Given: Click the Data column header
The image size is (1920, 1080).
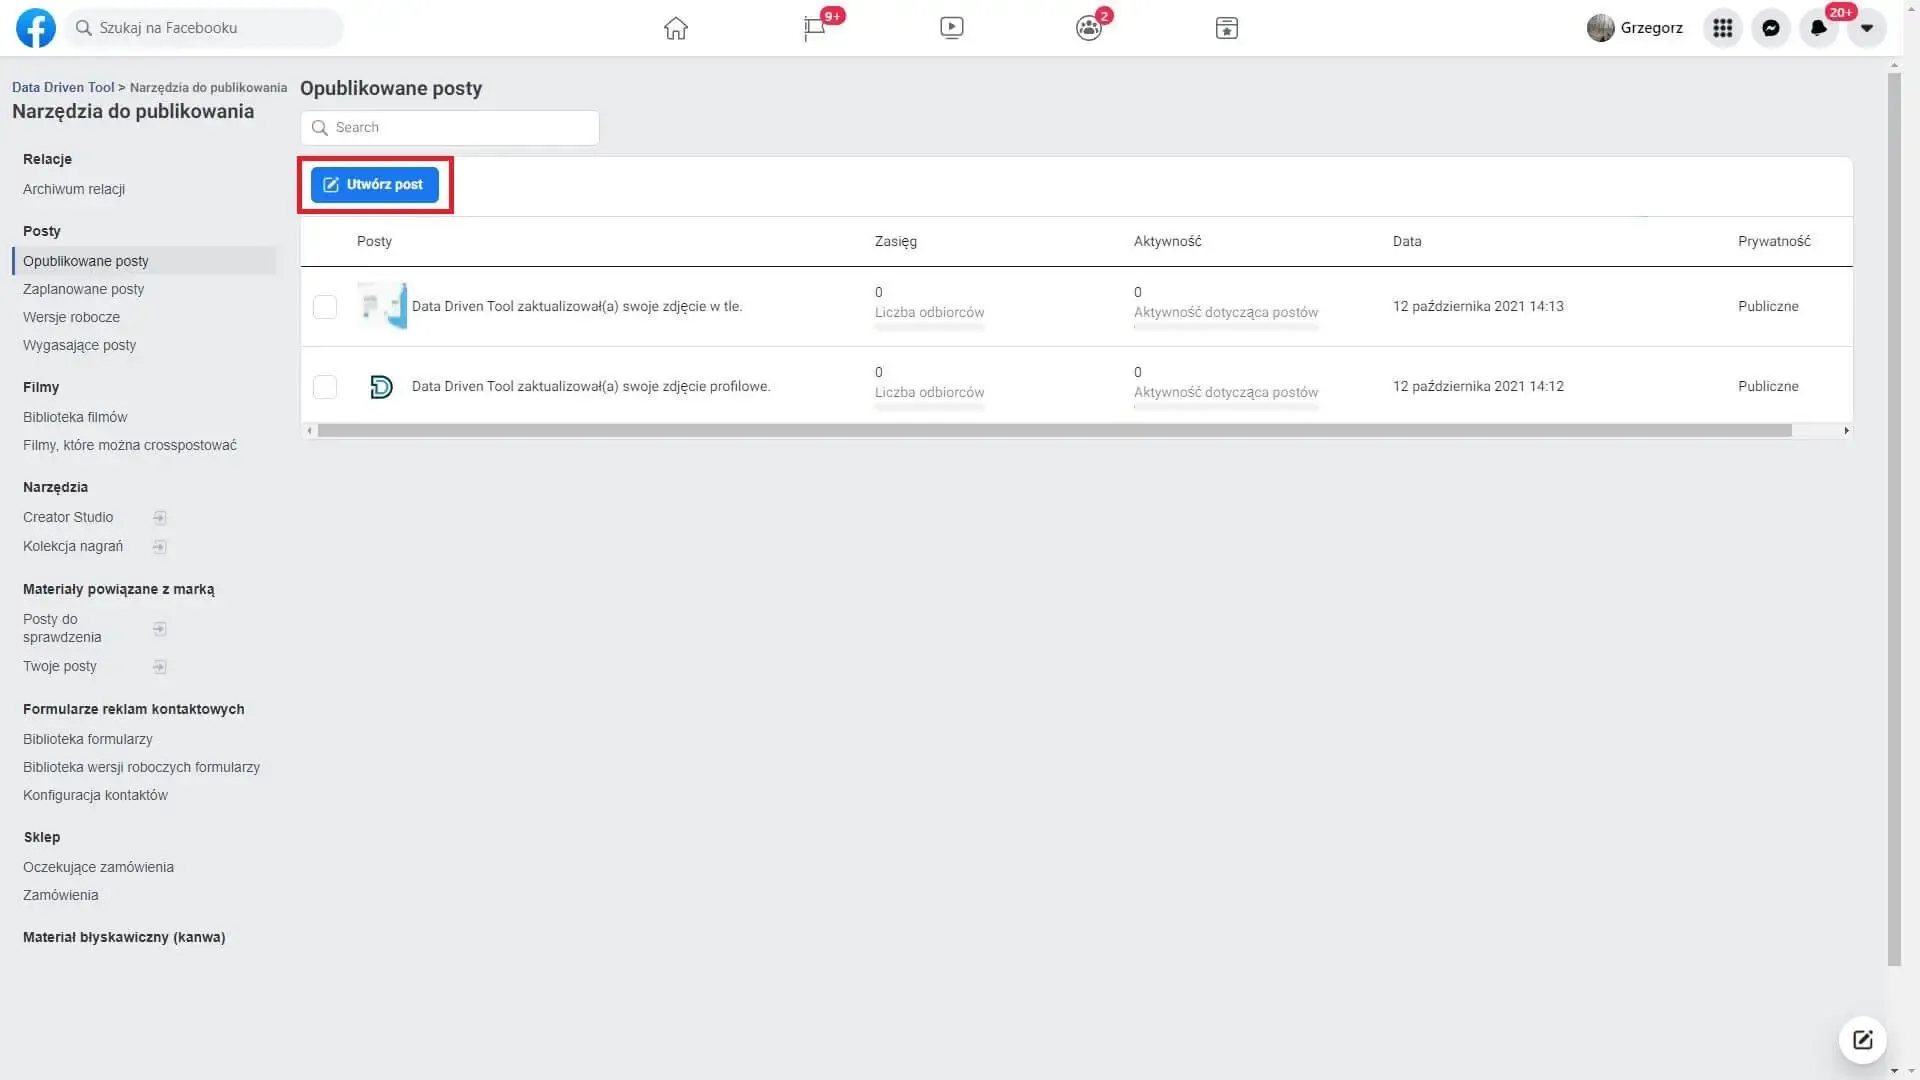Looking at the screenshot, I should 1407,241.
